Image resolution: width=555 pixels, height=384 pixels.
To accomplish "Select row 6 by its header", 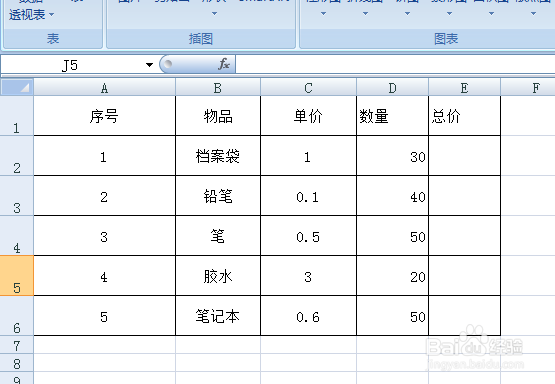I will (x=17, y=316).
